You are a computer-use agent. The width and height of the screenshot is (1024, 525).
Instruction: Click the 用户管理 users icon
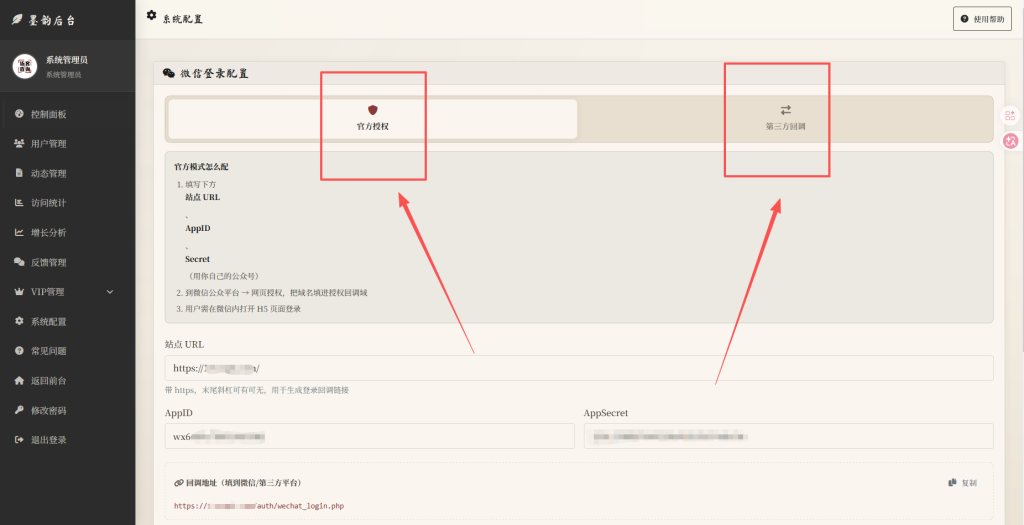[x=19, y=144]
